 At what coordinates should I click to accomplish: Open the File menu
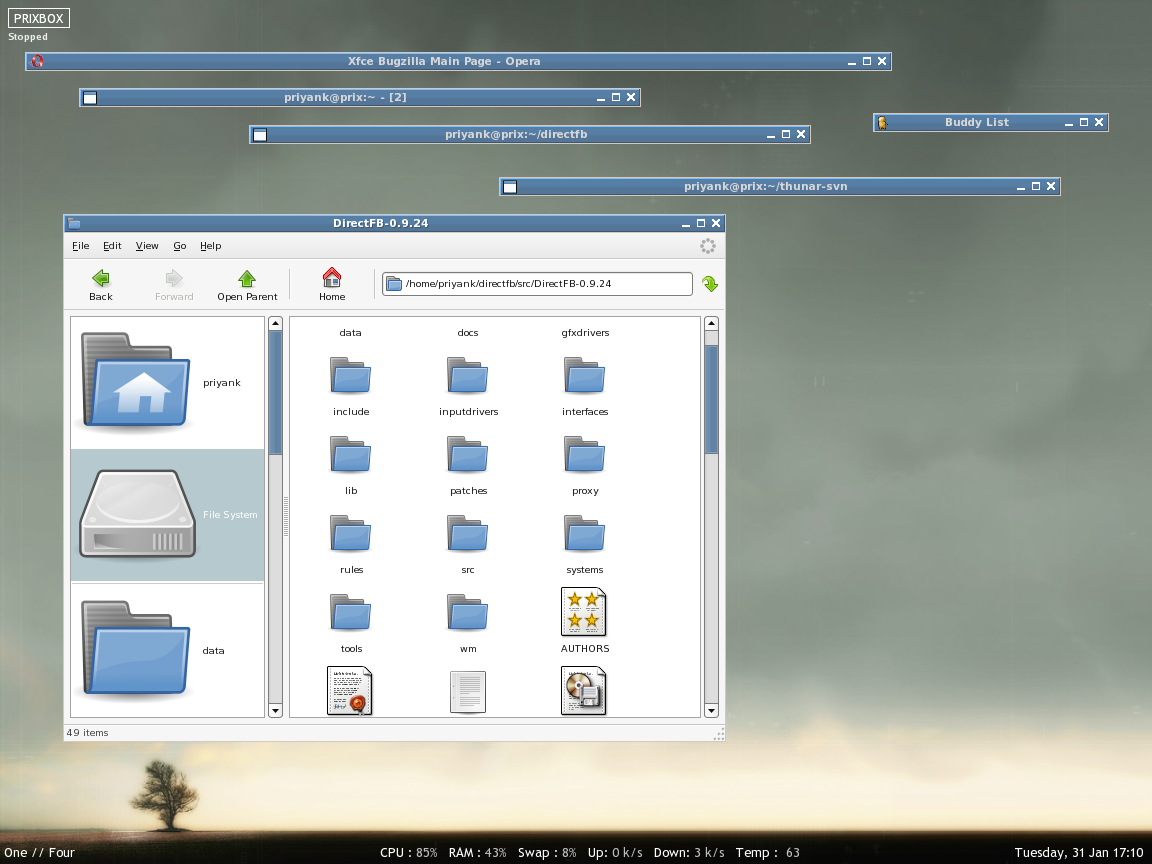coord(80,246)
